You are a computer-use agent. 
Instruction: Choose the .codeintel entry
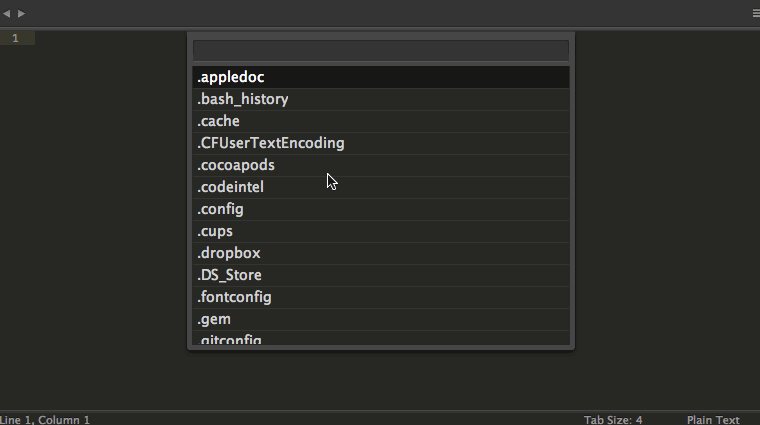coord(381,188)
